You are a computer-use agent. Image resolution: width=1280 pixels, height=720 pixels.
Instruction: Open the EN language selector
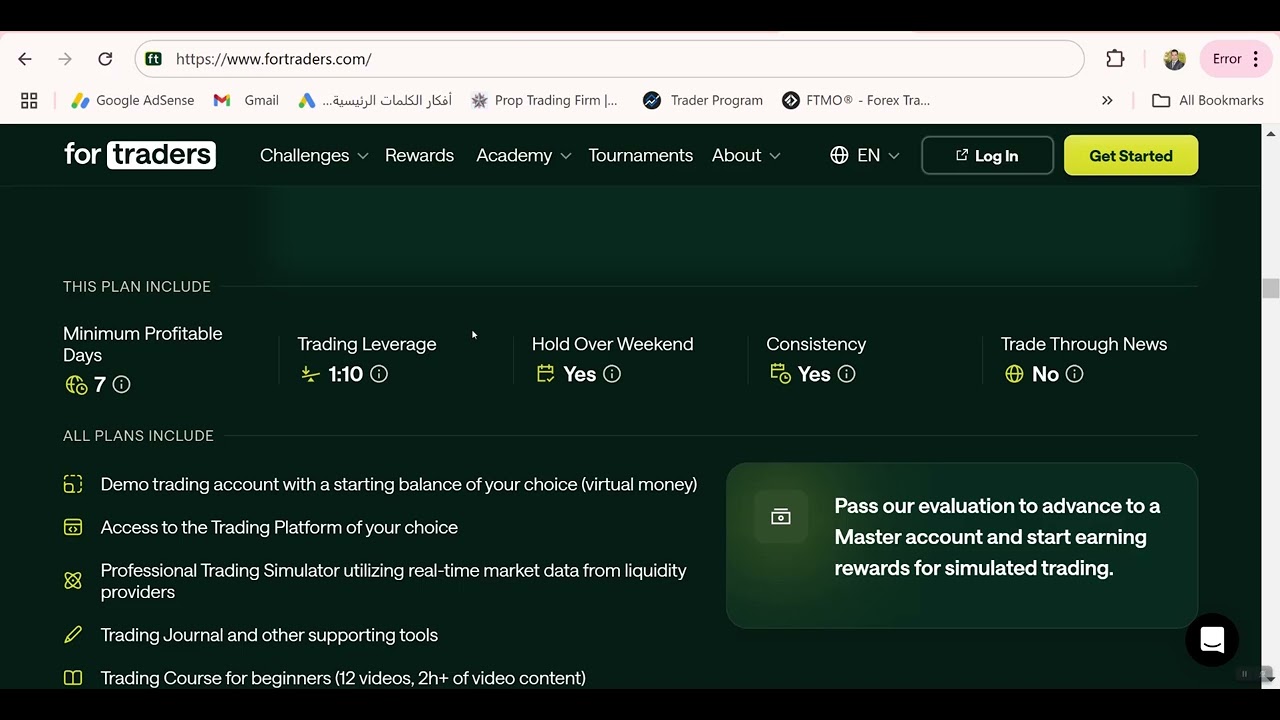point(865,155)
